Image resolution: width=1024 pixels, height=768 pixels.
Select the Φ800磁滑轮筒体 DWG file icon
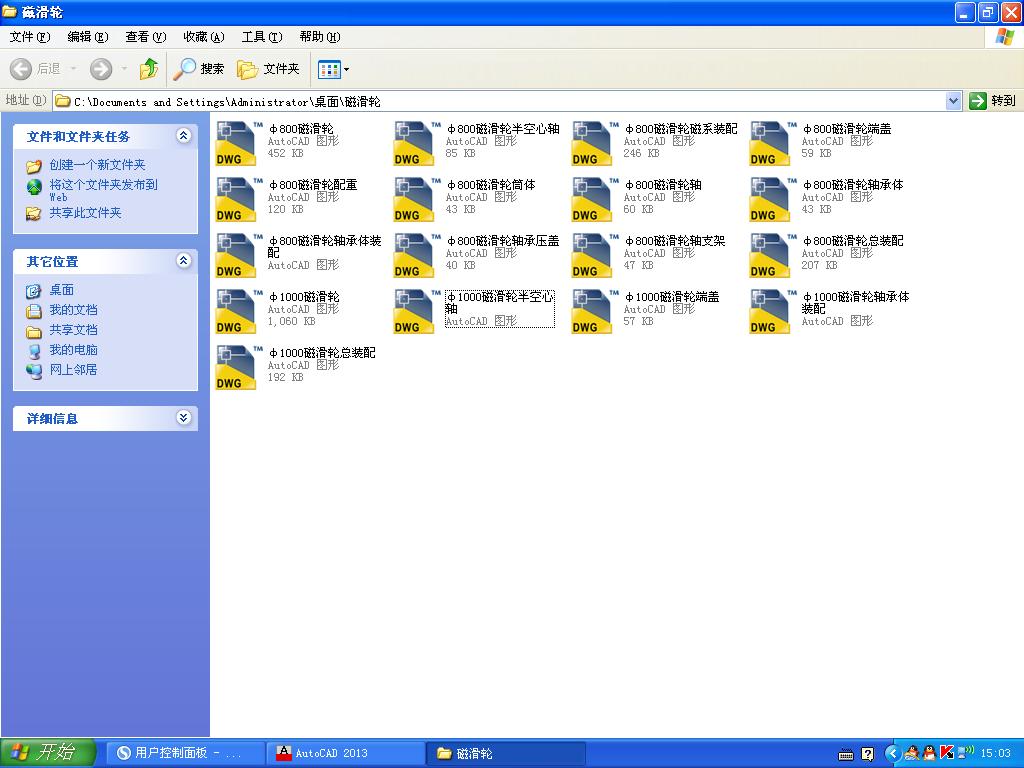tap(414, 199)
